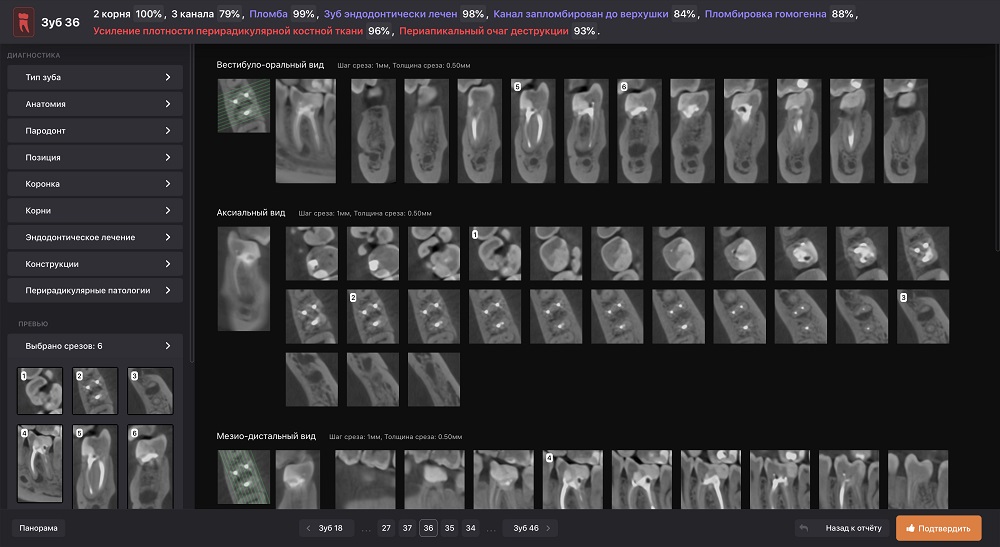Image resolution: width=1000 pixels, height=547 pixels.
Task: Click the main page scrollbar at right edge
Action: tap(997, 147)
